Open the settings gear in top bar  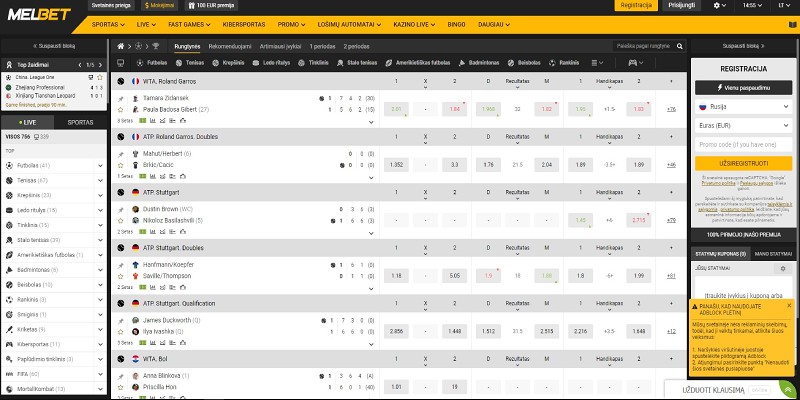[x=717, y=5]
